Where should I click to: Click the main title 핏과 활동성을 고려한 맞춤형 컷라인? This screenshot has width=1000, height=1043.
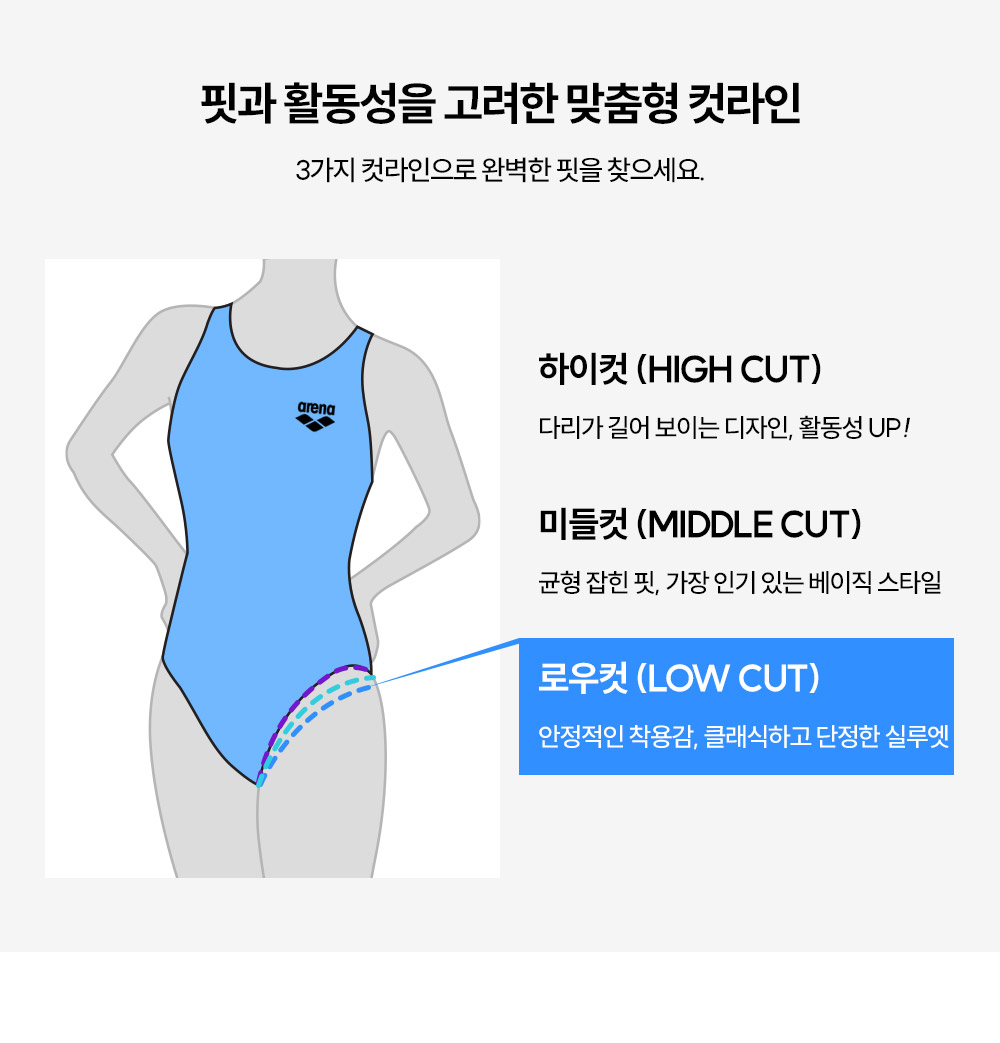coord(500,104)
